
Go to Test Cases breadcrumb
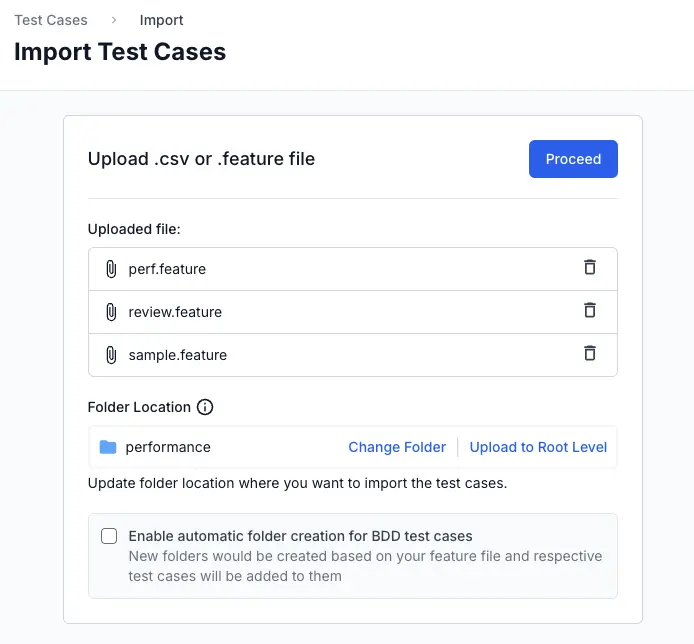51,20
